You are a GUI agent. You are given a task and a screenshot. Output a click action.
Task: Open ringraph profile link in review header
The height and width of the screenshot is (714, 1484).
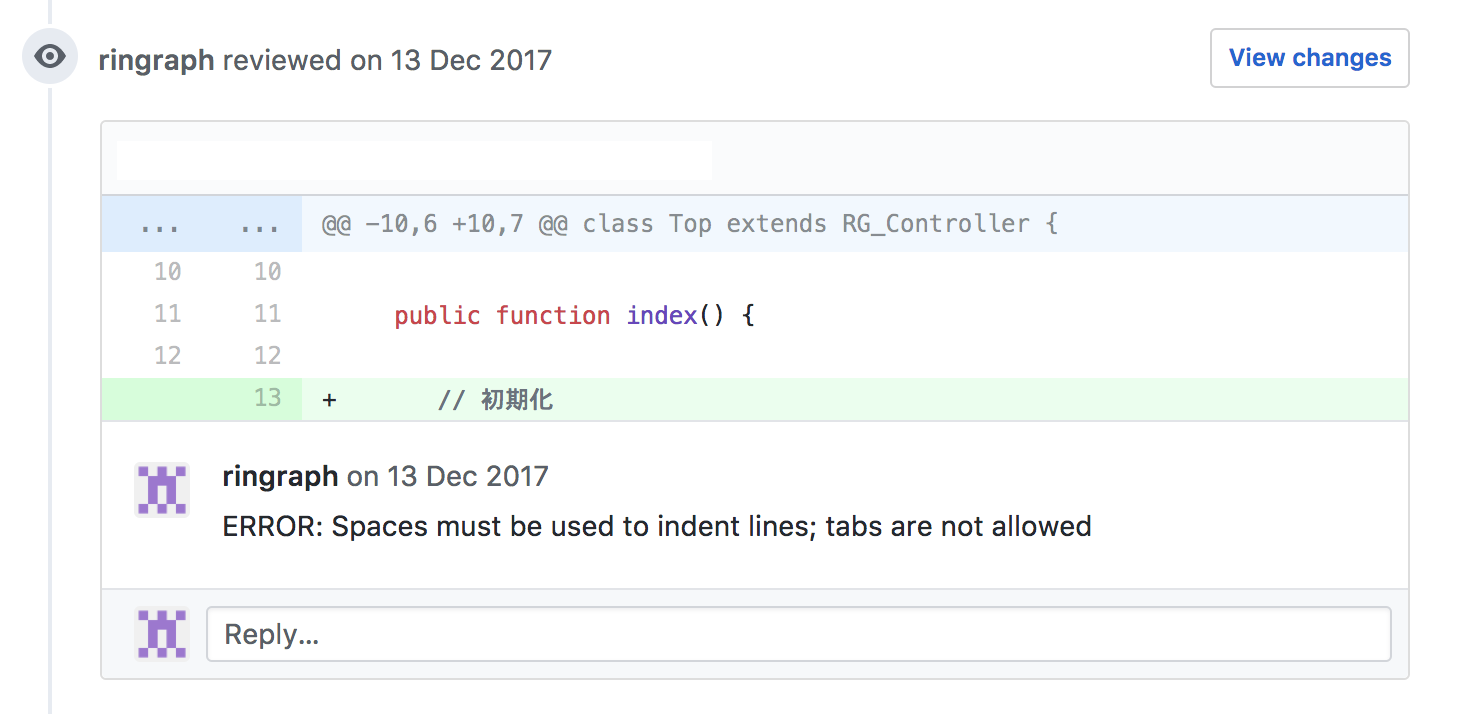click(x=157, y=60)
